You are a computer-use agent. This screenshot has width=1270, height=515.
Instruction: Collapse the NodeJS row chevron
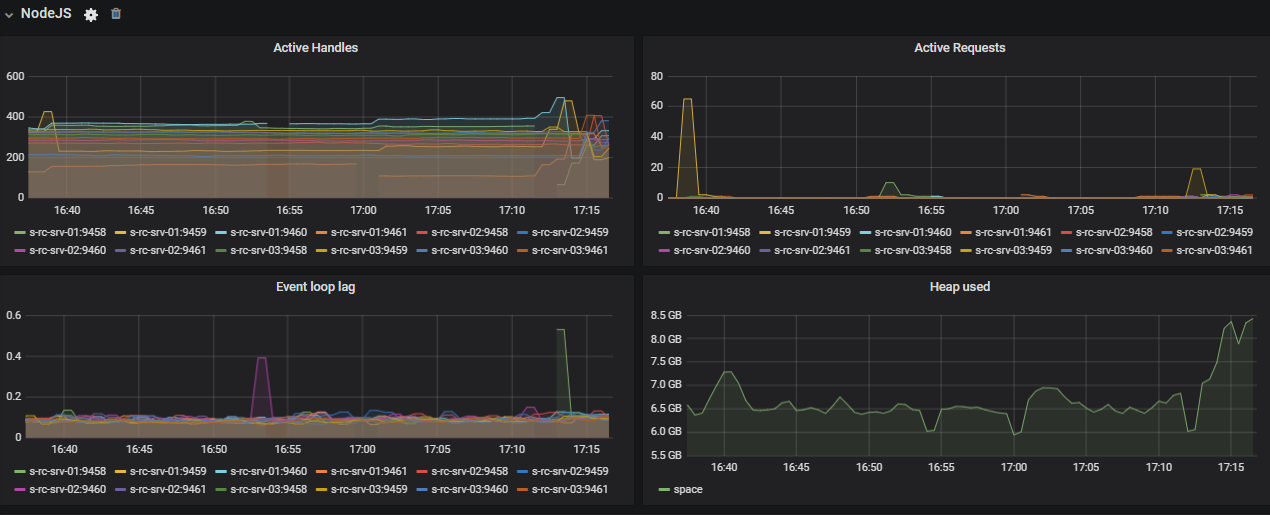tap(9, 14)
